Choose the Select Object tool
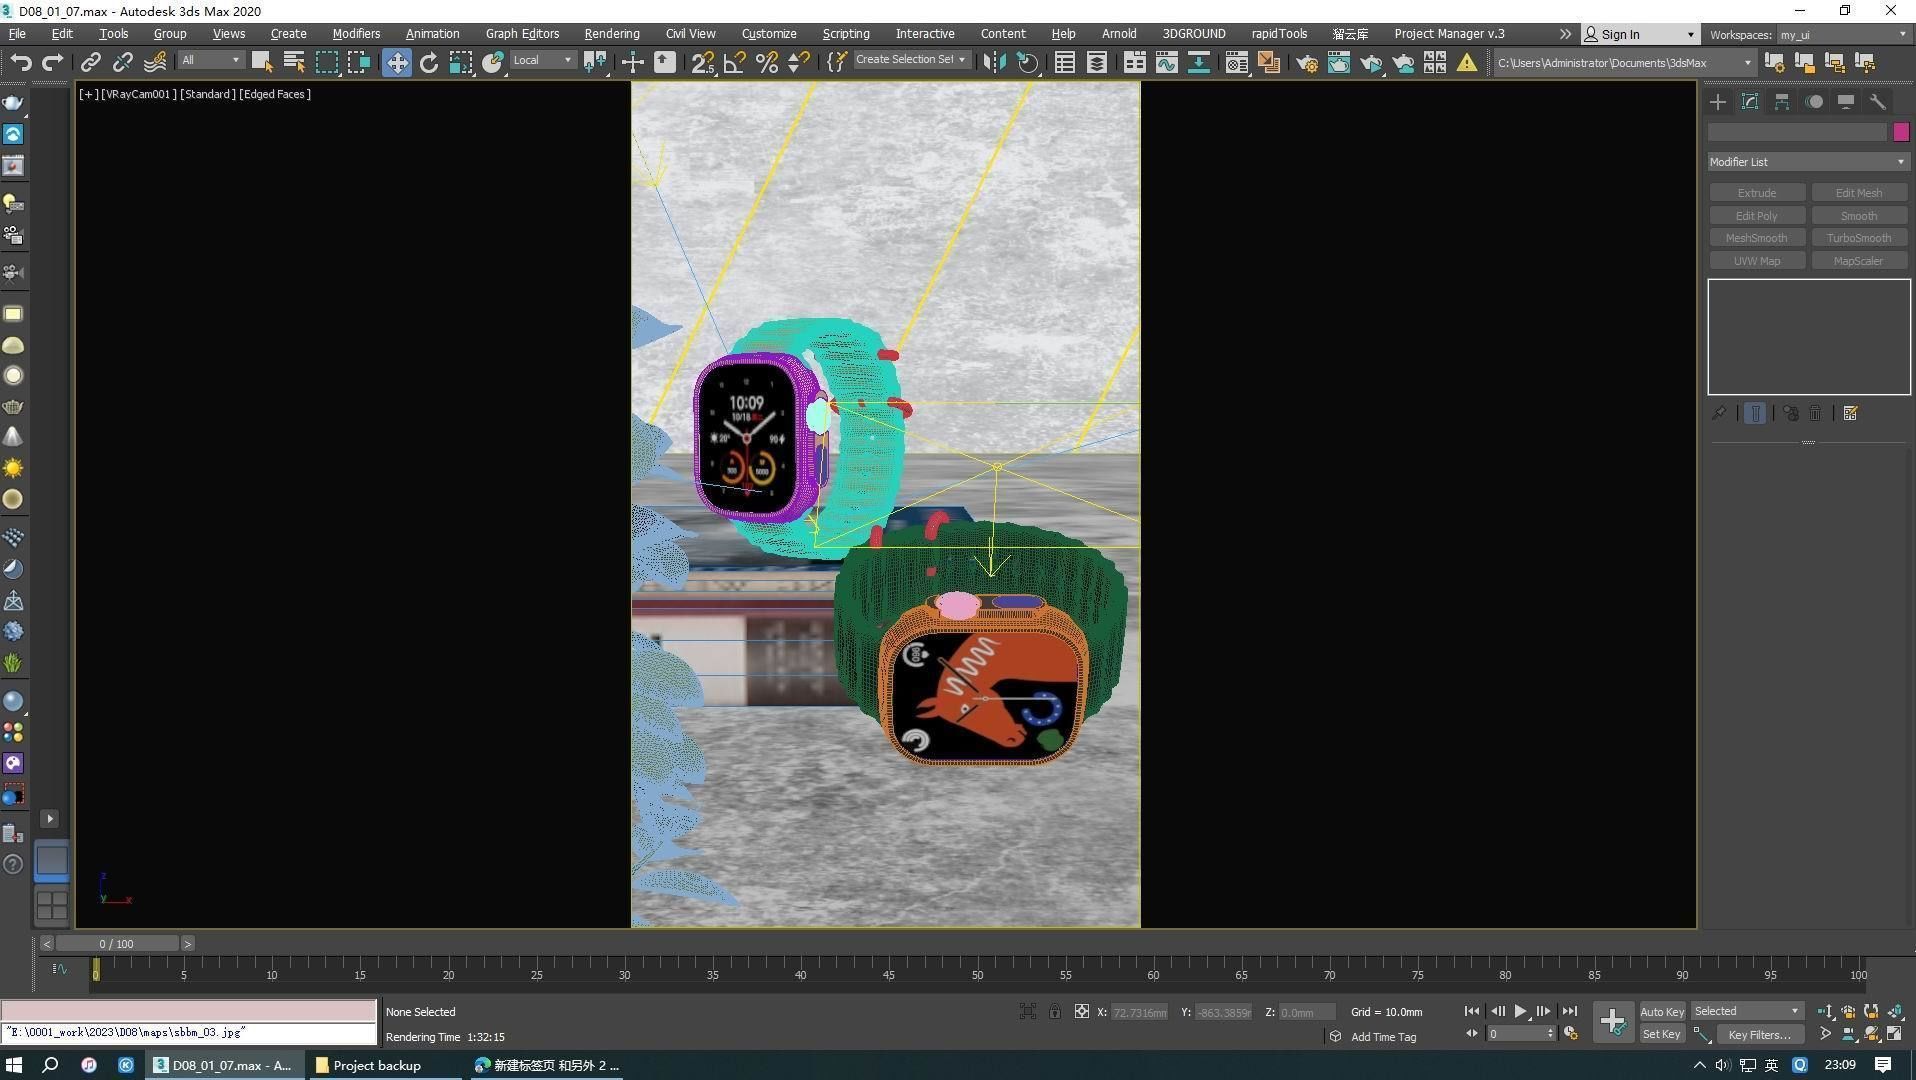This screenshot has height=1080, width=1916. point(262,63)
